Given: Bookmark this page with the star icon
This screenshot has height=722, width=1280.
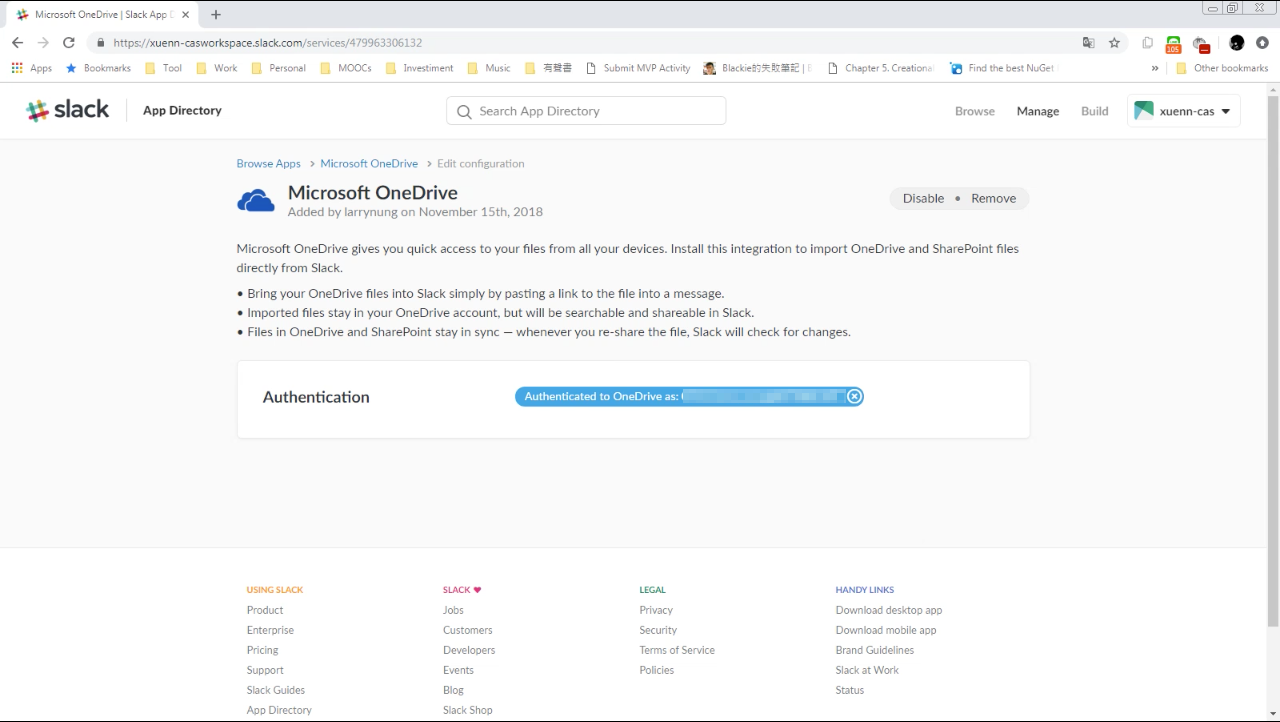Looking at the screenshot, I should pyautogui.click(x=1114, y=43).
